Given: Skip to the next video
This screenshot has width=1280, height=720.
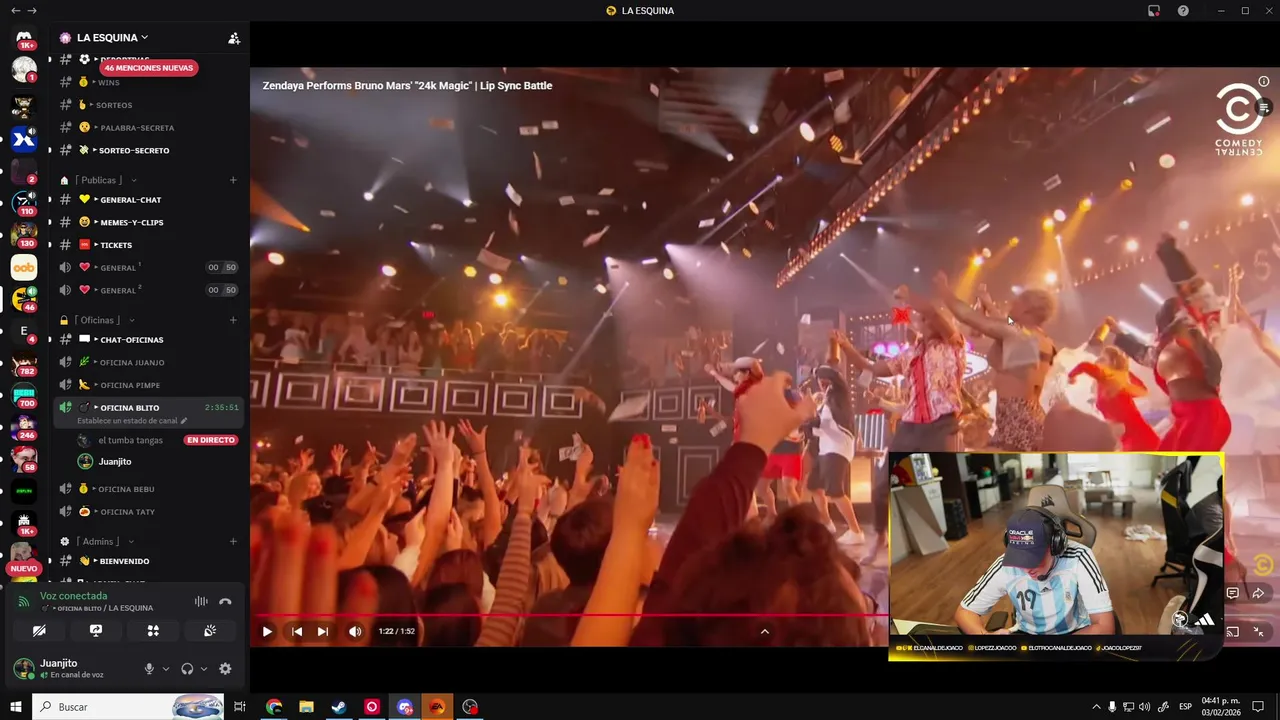Looking at the screenshot, I should pyautogui.click(x=322, y=631).
